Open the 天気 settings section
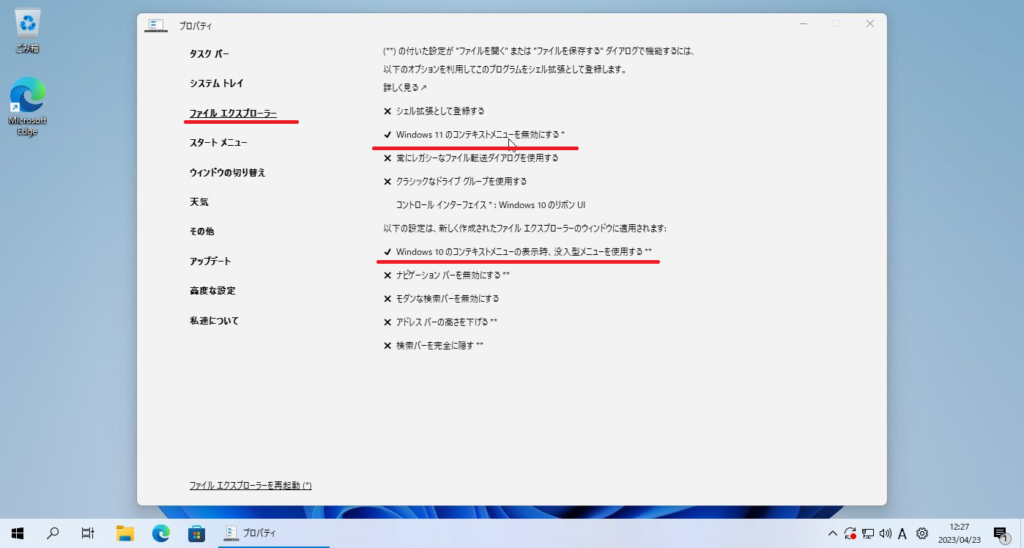The width and height of the screenshot is (1024, 548). click(199, 202)
